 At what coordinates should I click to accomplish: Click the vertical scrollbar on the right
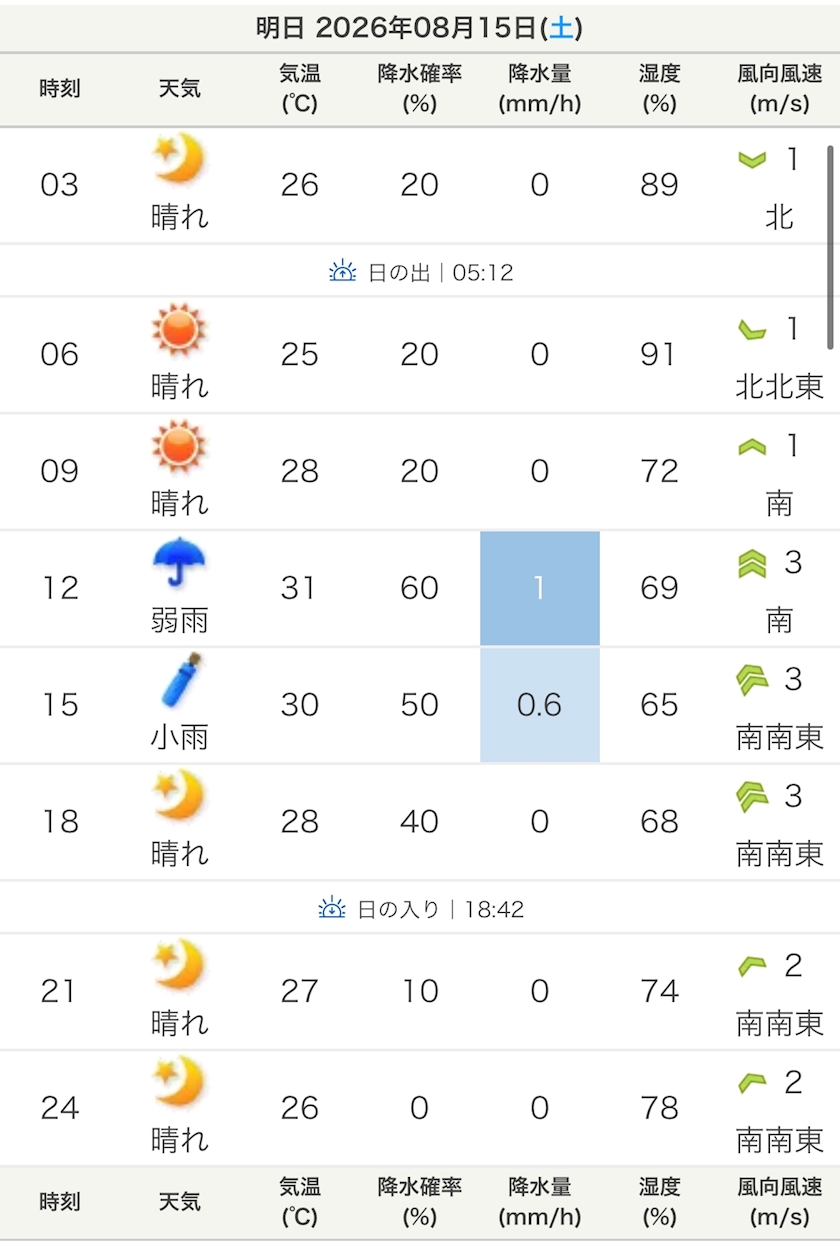(830, 247)
